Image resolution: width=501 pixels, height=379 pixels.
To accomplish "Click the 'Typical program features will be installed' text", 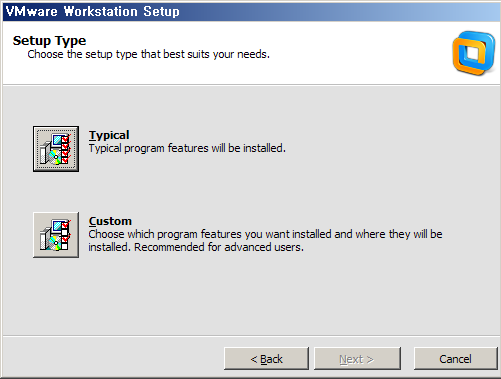I will pos(187,148).
